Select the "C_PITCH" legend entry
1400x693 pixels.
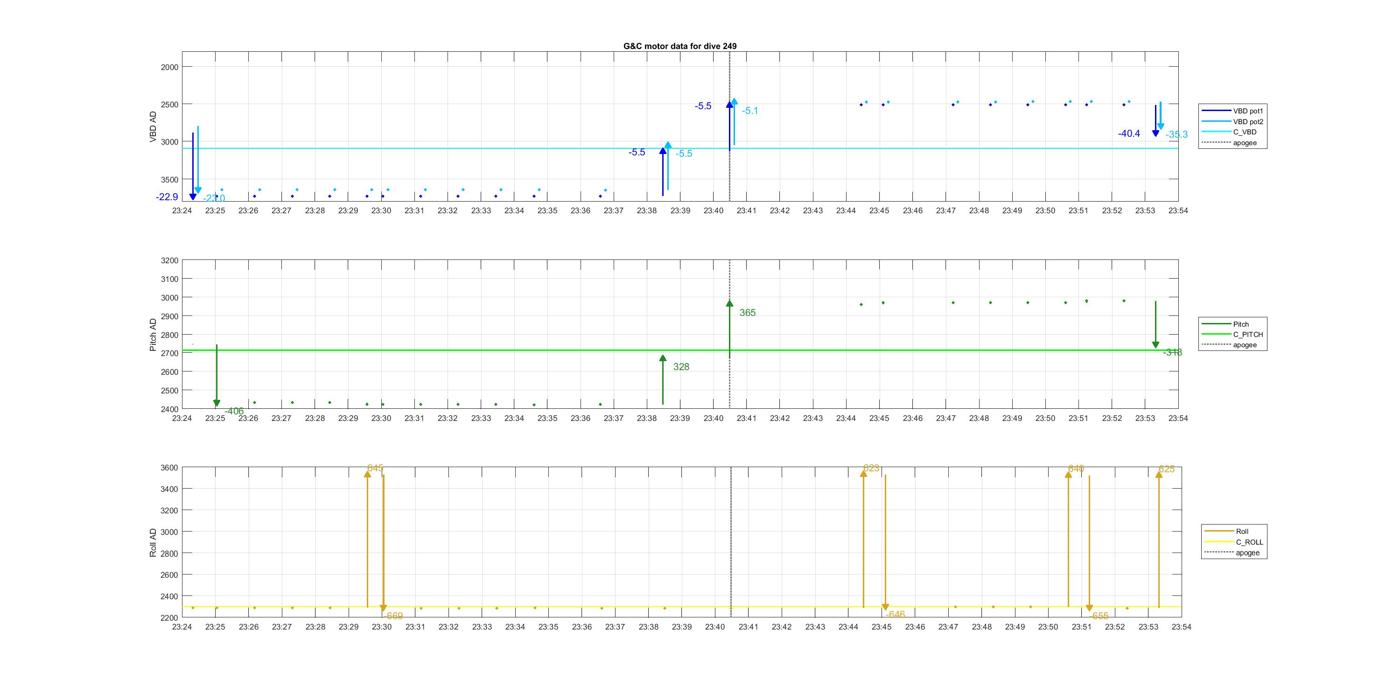[x=1232, y=334]
